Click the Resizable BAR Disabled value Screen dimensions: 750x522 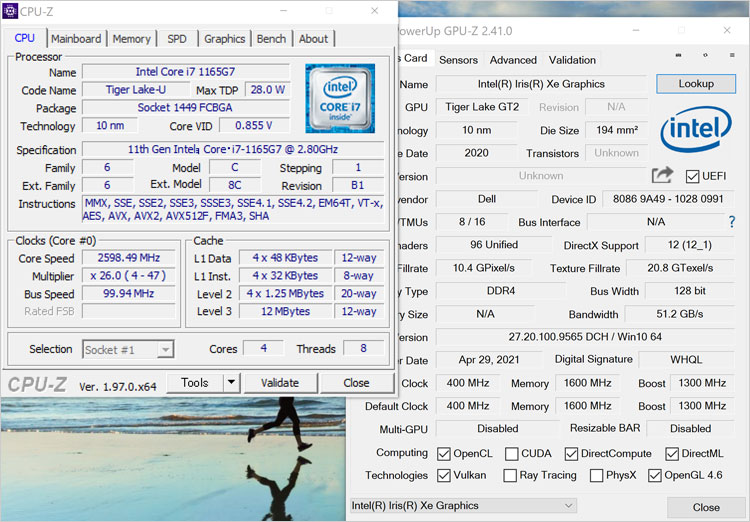[x=690, y=429]
